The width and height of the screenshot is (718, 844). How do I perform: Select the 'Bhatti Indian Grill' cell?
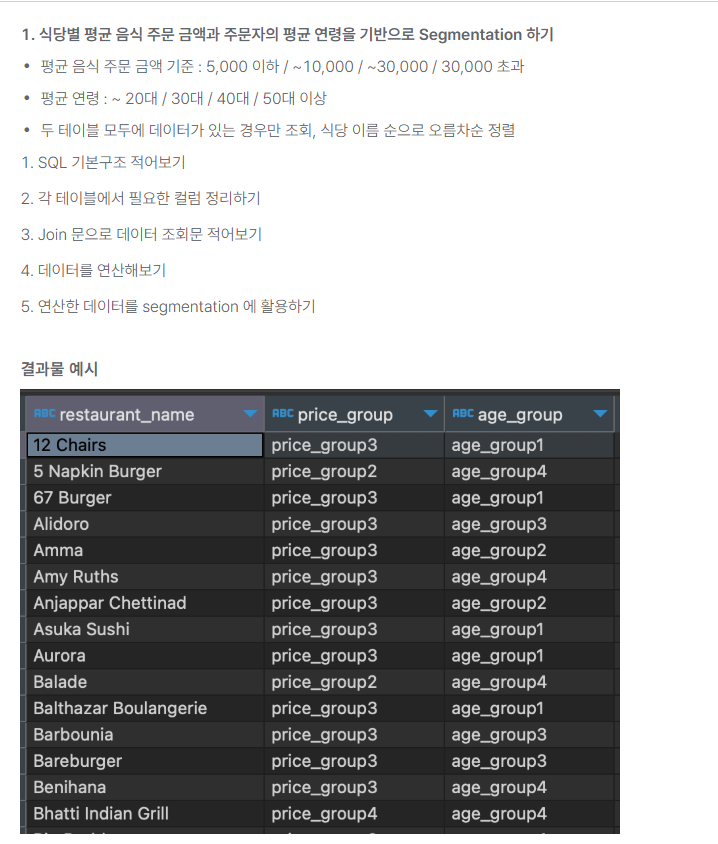pos(145,814)
